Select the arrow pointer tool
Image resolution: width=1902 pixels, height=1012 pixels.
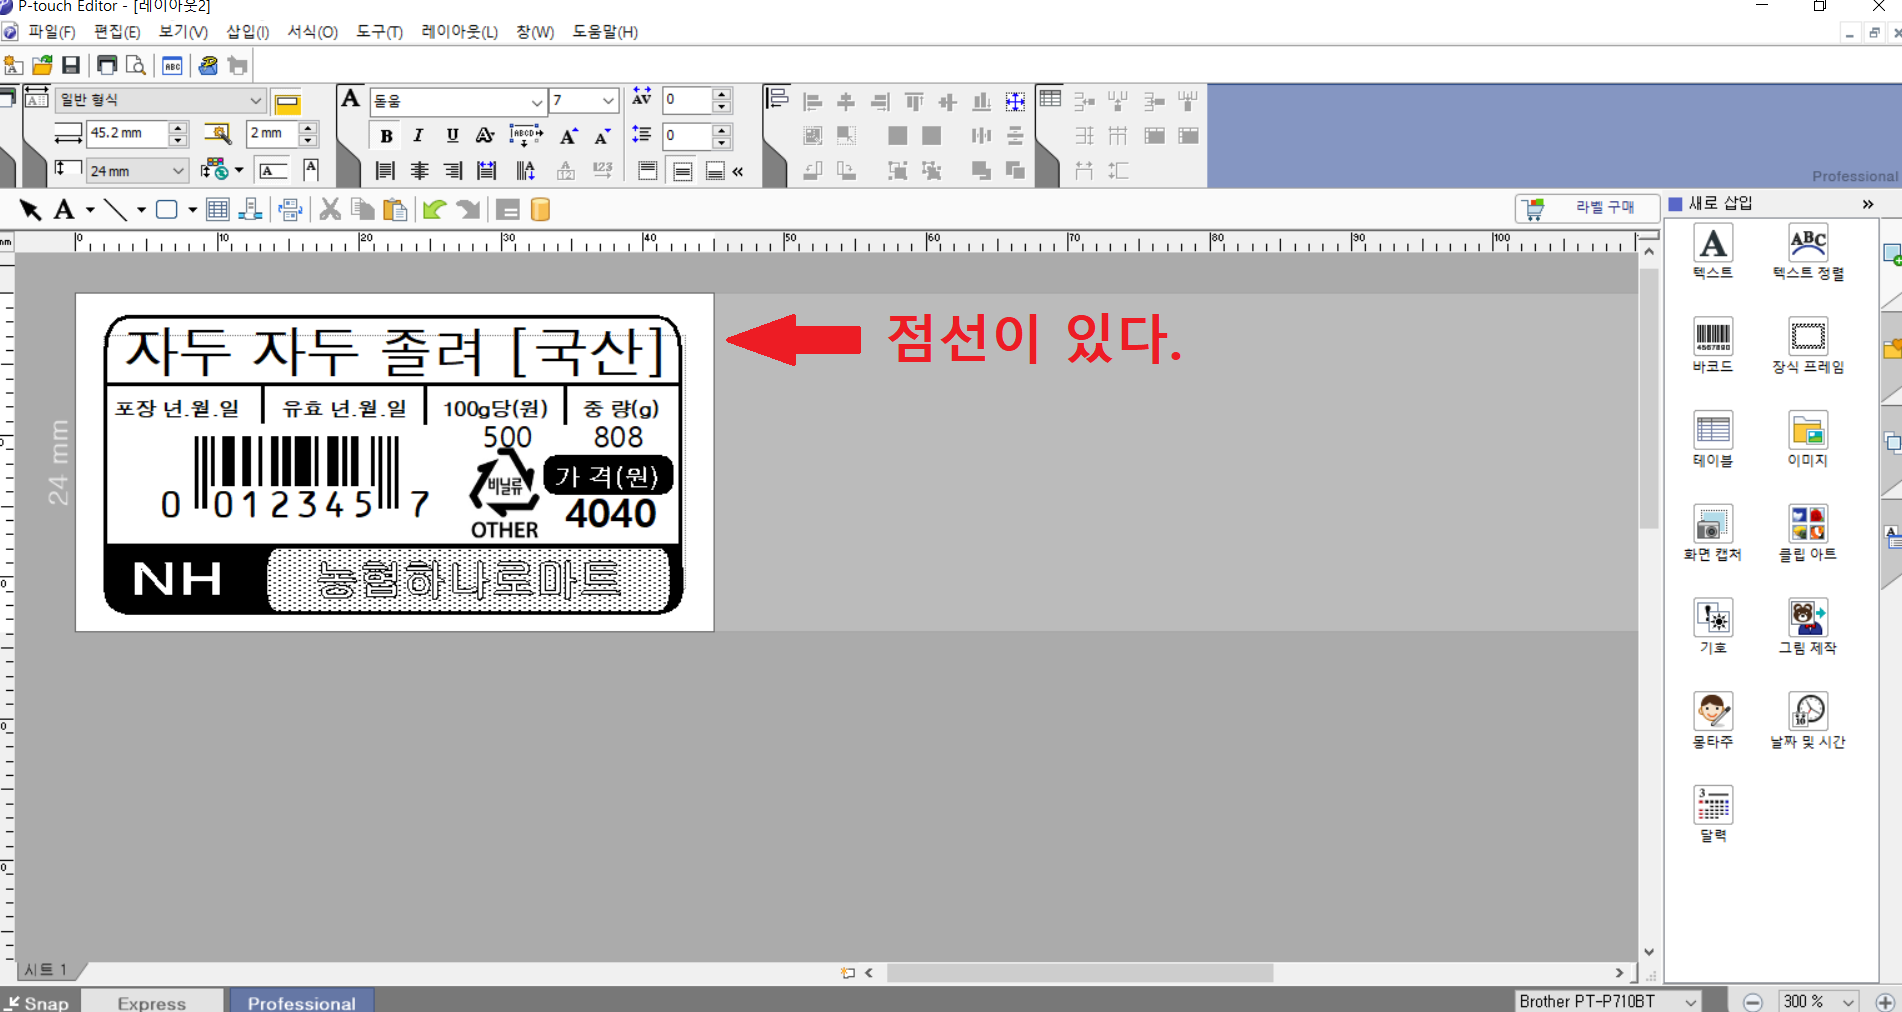coord(30,209)
